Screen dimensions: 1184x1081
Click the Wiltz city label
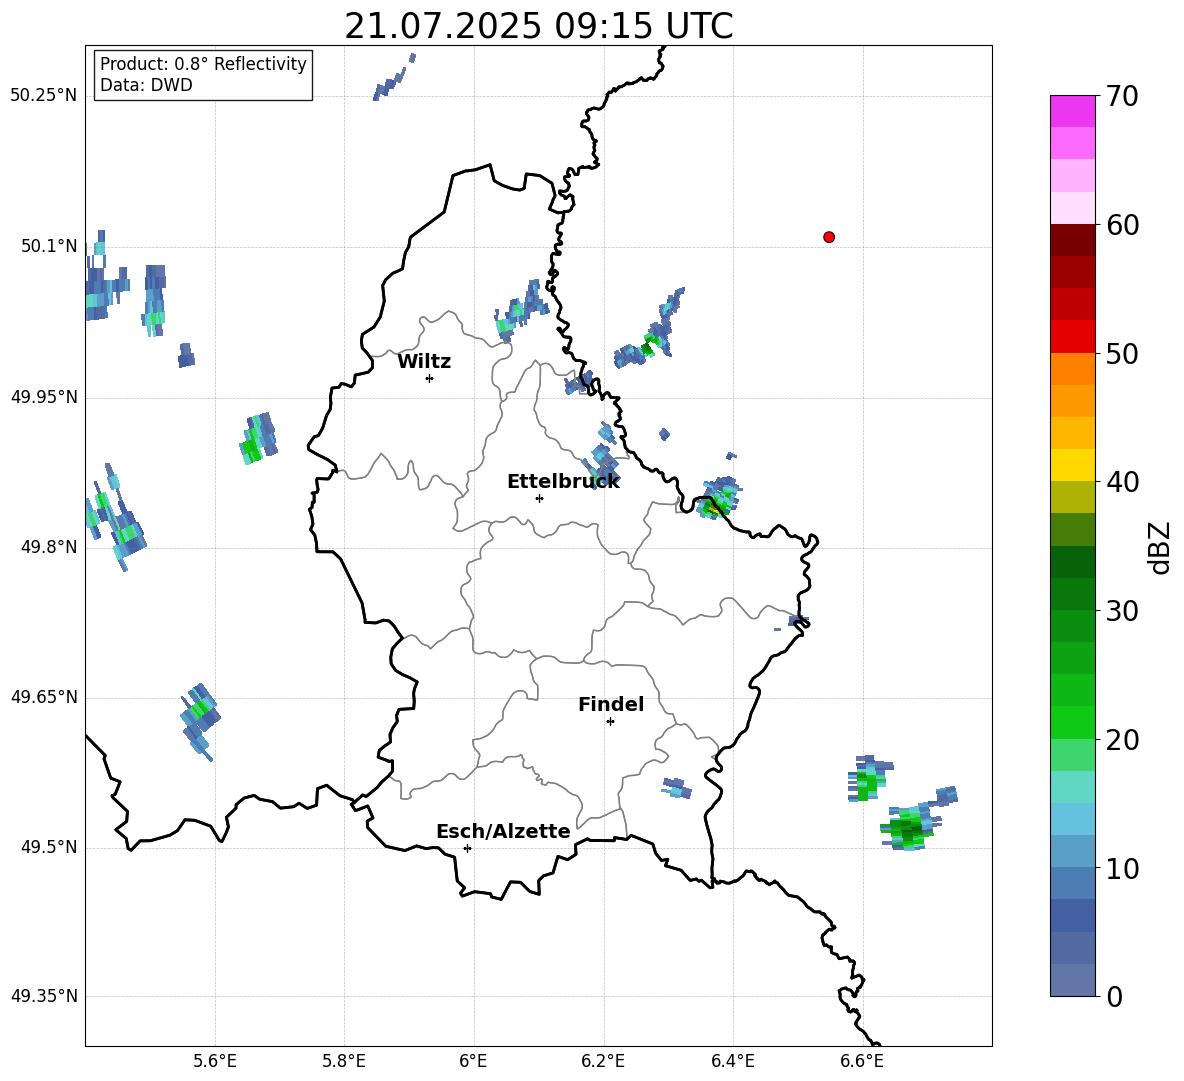point(424,362)
